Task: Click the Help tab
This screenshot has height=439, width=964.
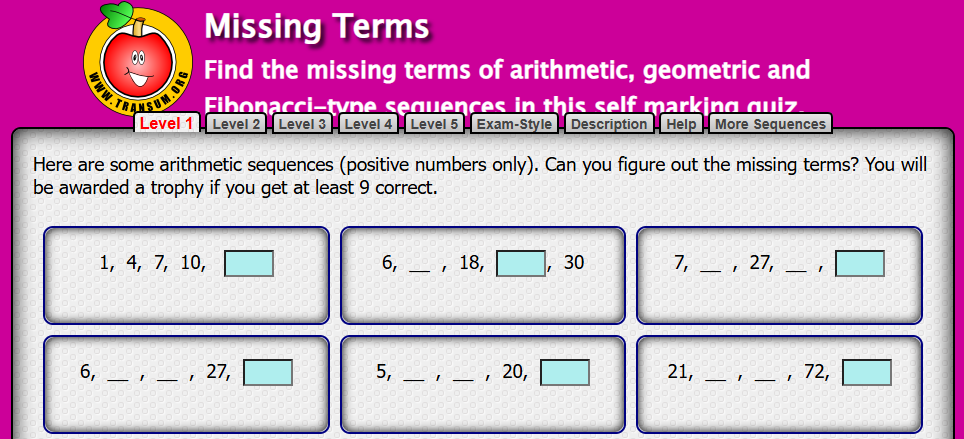Action: point(681,124)
